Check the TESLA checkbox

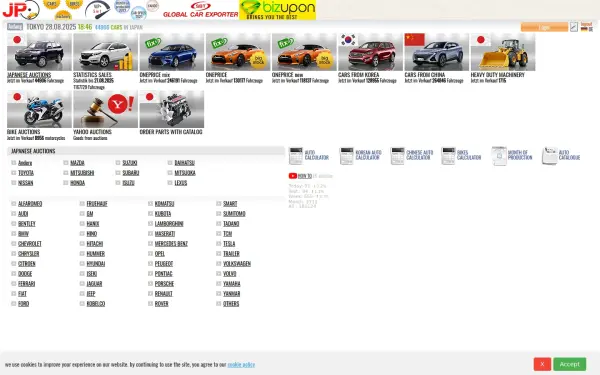coord(219,243)
